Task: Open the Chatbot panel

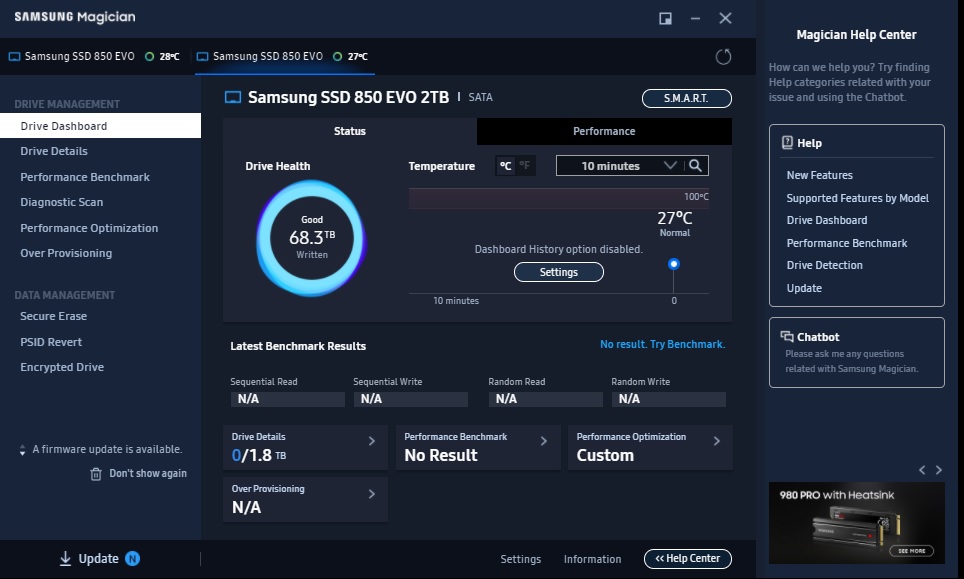Action: [856, 352]
